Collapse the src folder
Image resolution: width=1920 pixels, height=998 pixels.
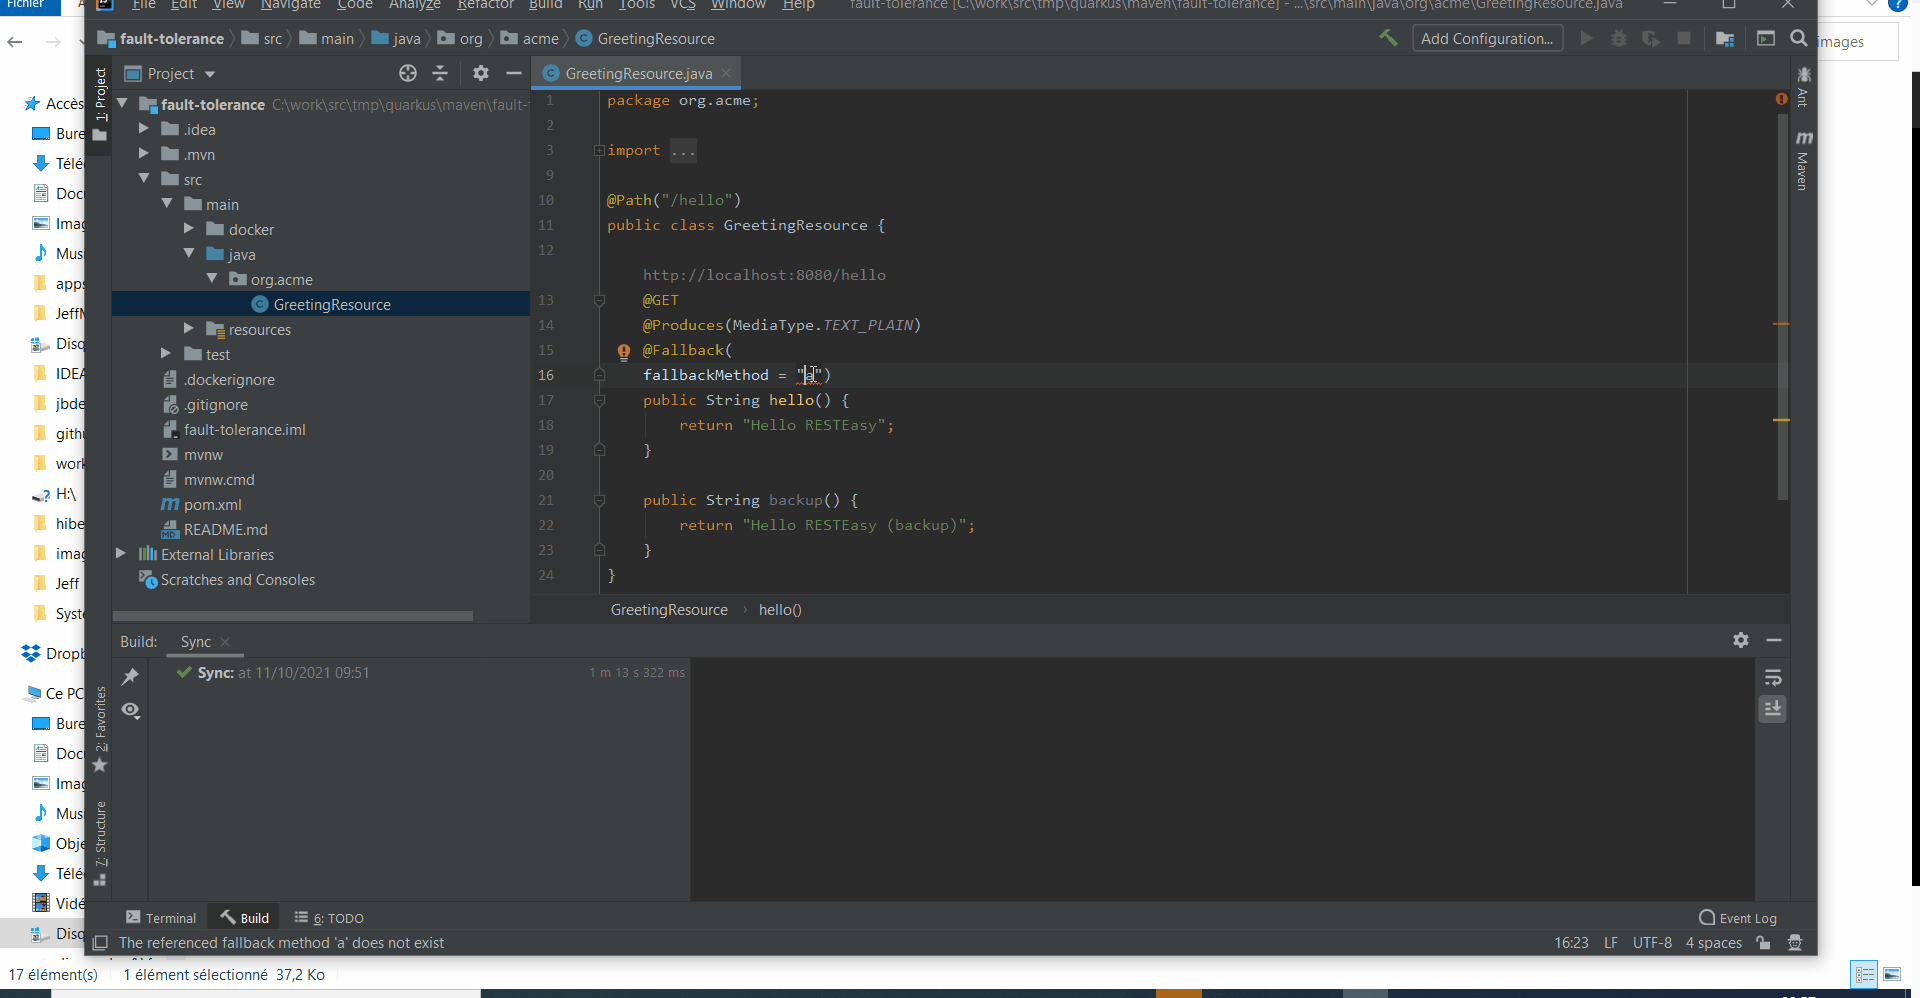click(x=146, y=179)
